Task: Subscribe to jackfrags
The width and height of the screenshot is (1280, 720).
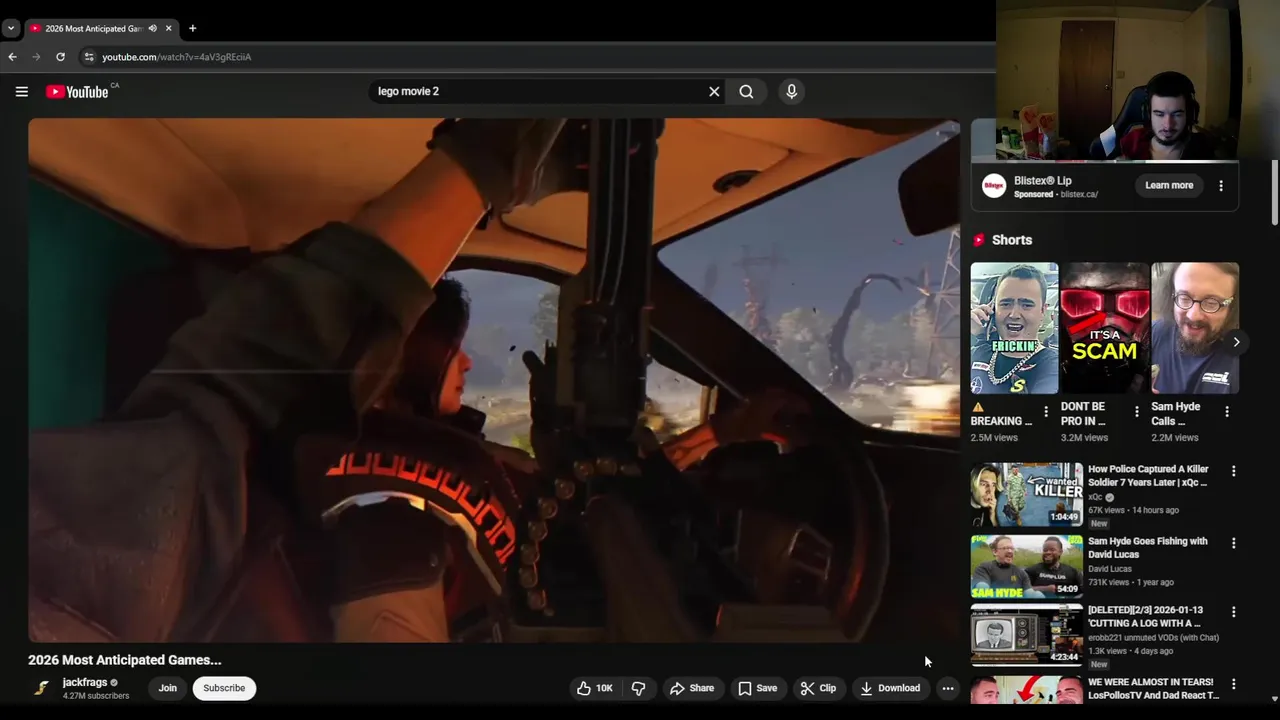Action: [224, 688]
